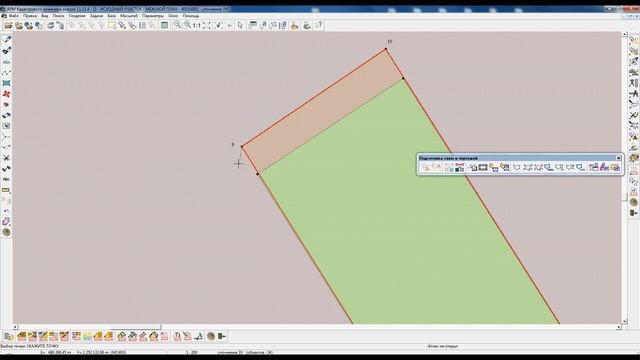Open the Вид menu
The width and height of the screenshot is (640, 360).
coord(44,16)
